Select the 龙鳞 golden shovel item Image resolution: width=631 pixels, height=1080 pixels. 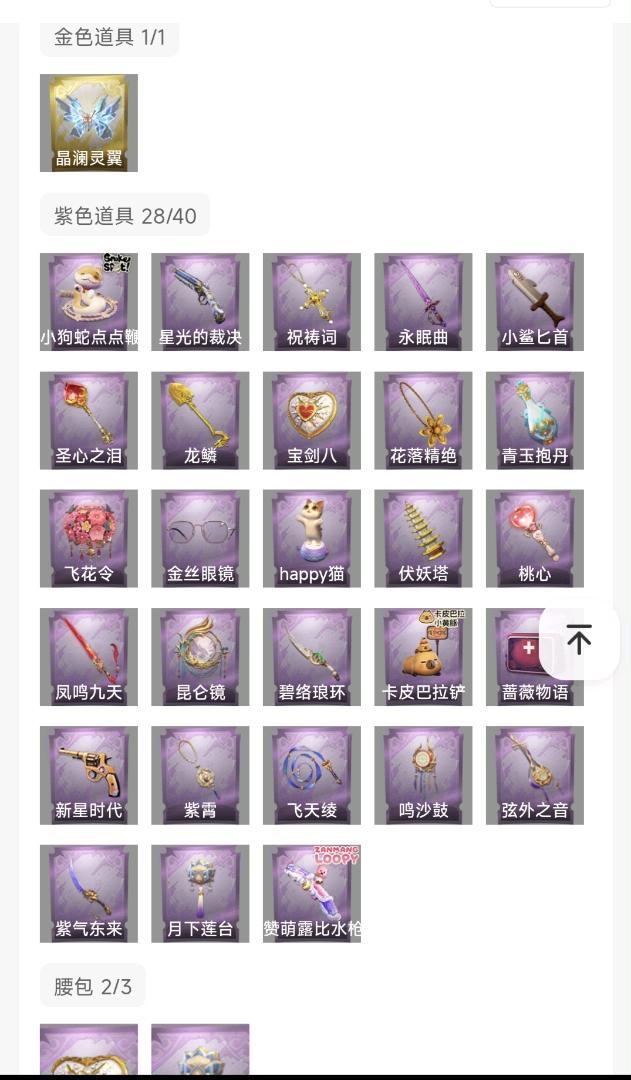pyautogui.click(x=200, y=420)
